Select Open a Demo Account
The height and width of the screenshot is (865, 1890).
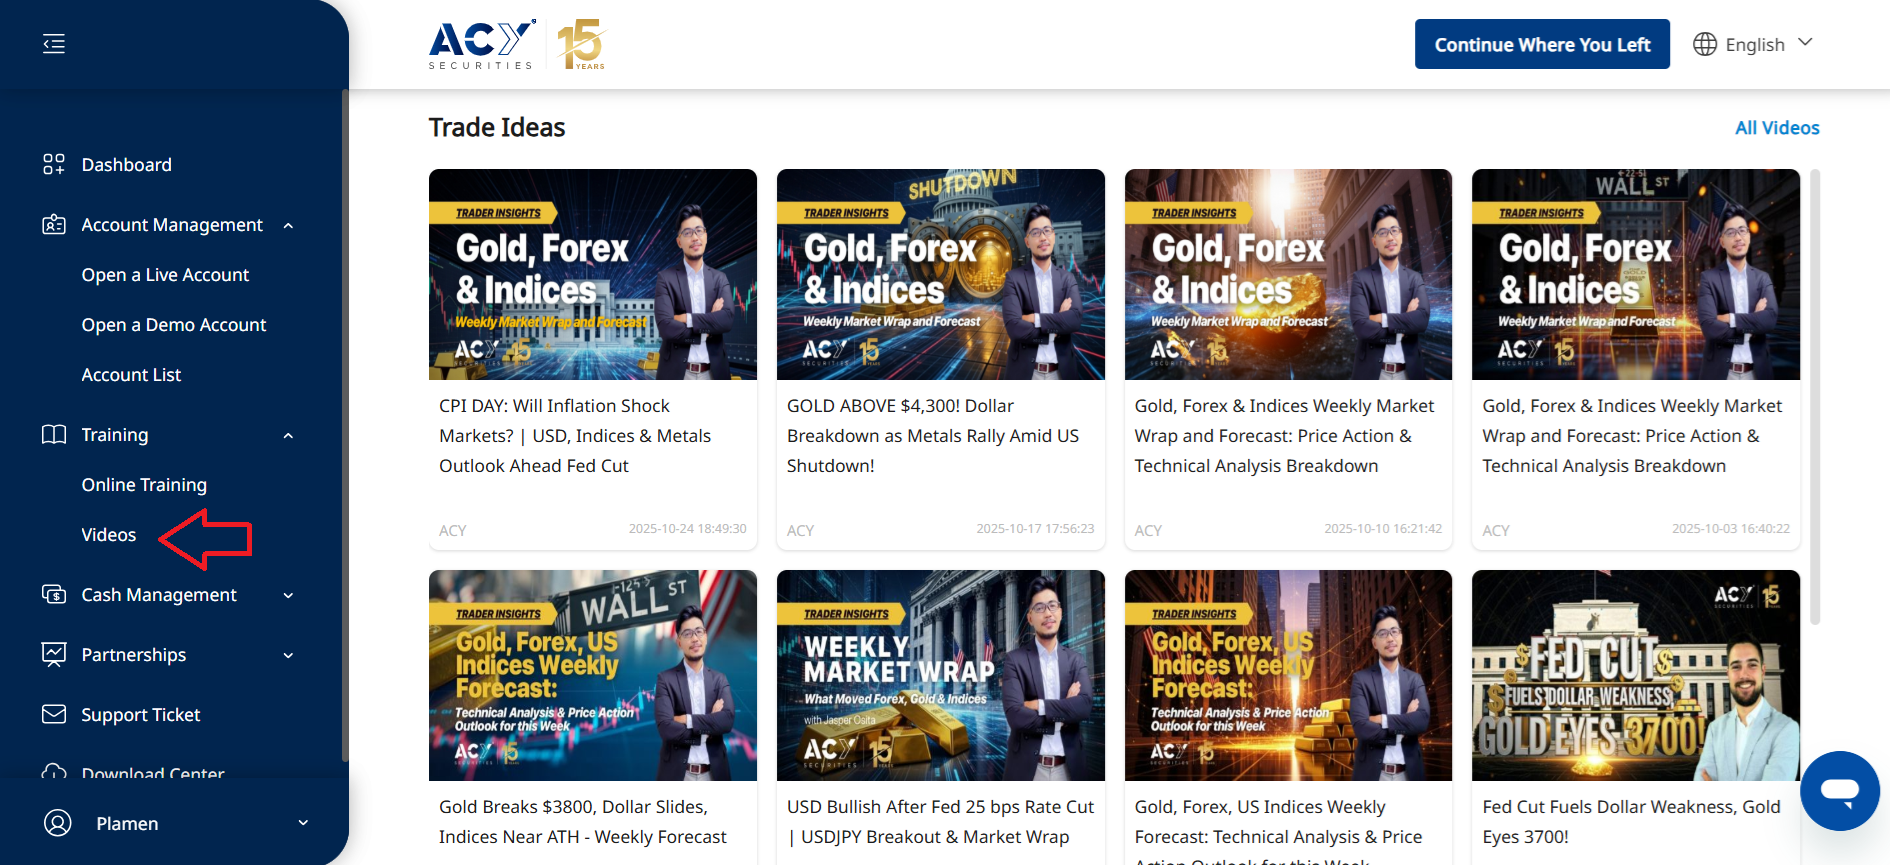tap(174, 324)
